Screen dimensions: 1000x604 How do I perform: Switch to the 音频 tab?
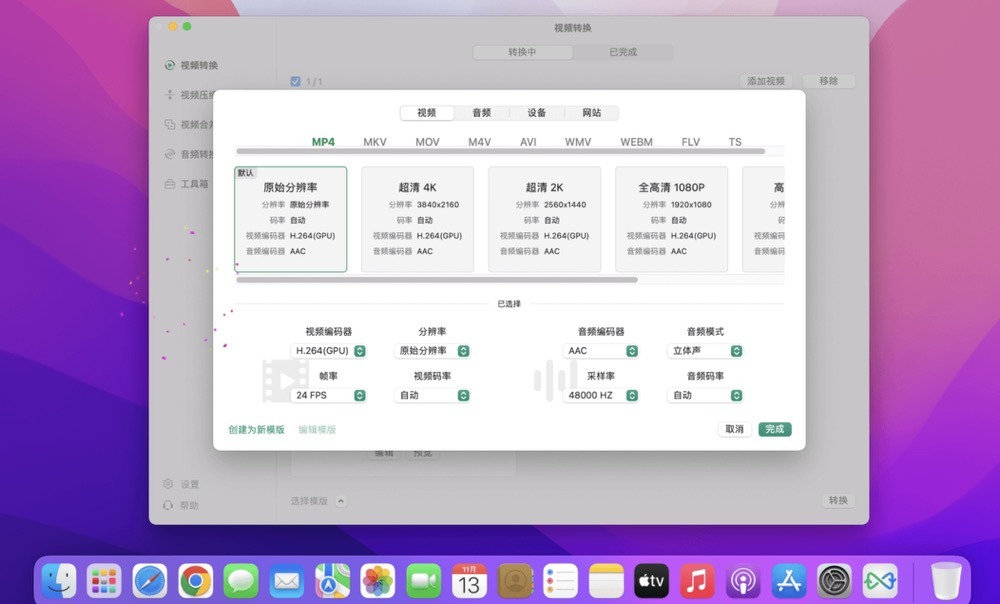[x=481, y=113]
